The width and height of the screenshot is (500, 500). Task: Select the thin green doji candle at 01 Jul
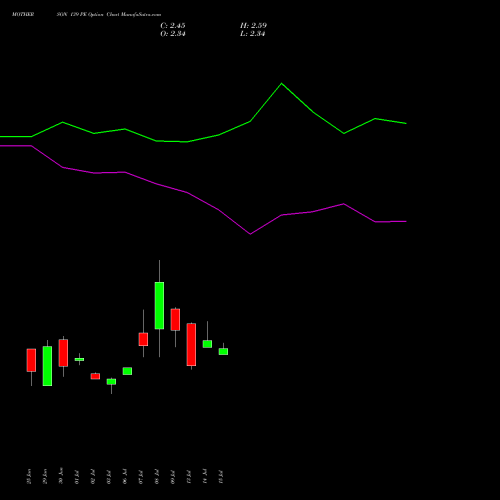(79, 359)
